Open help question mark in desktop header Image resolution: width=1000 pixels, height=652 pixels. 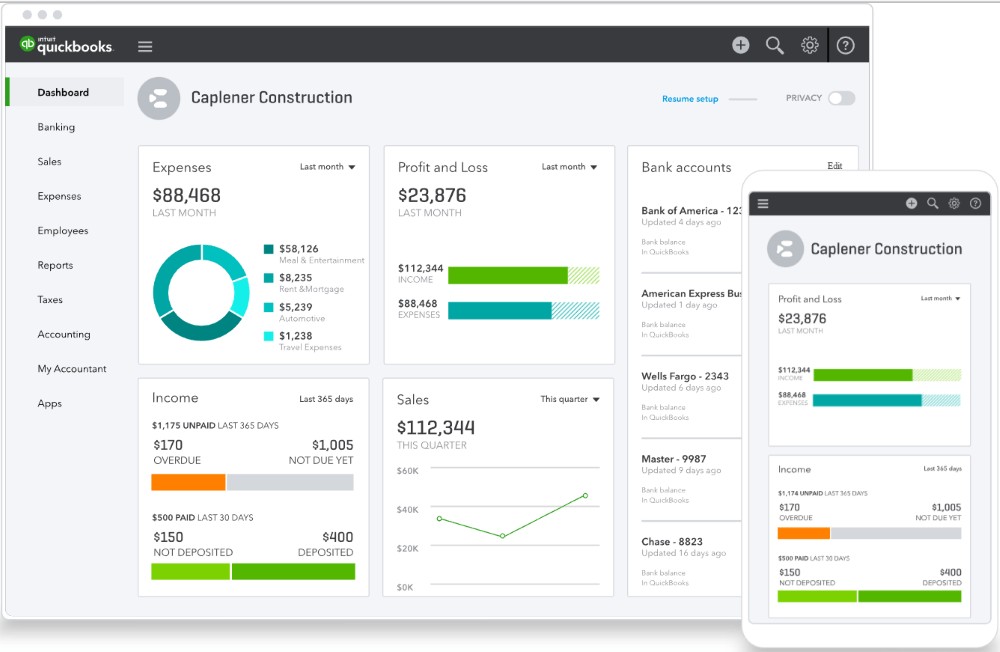[846, 45]
